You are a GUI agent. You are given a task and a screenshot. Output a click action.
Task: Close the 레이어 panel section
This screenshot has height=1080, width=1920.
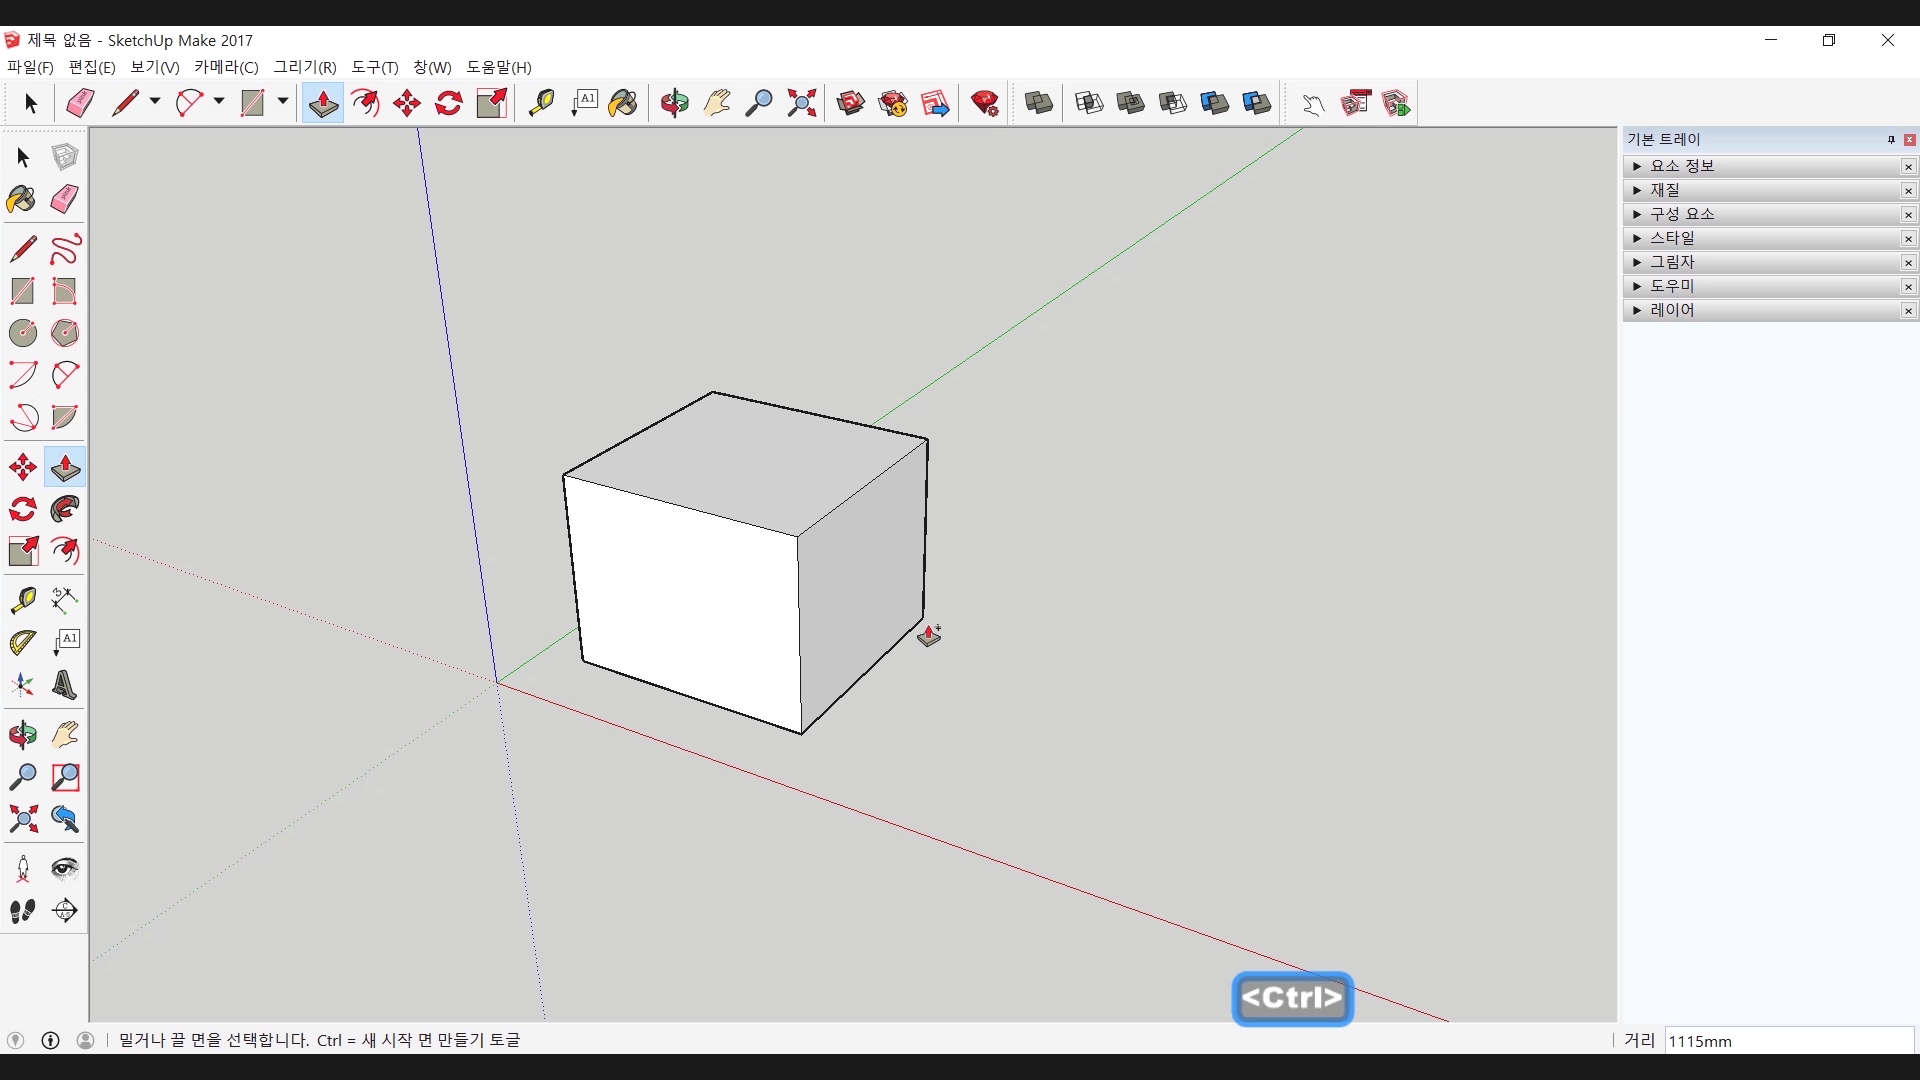click(1908, 310)
